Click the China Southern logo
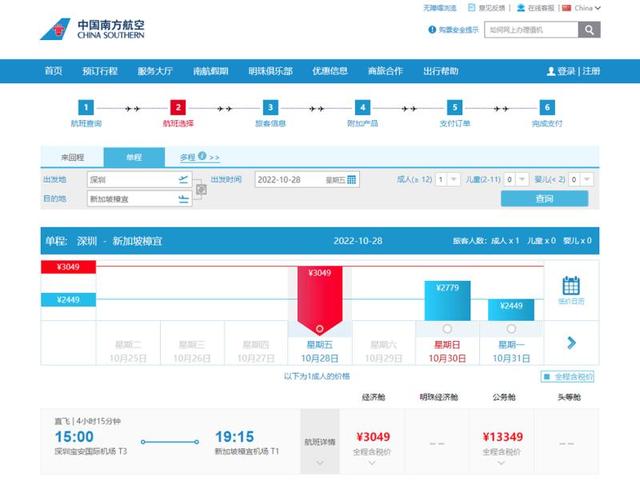This screenshot has height=493, width=640. [x=92, y=29]
